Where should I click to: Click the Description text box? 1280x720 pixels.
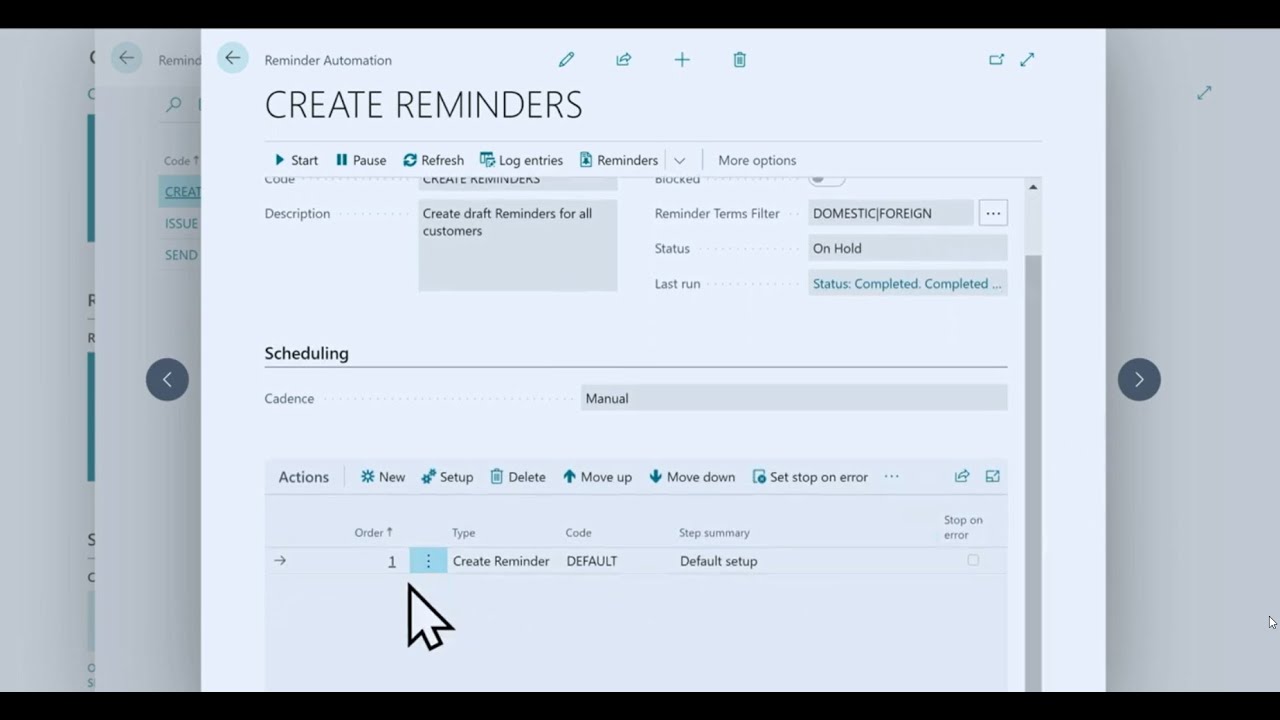coord(517,245)
